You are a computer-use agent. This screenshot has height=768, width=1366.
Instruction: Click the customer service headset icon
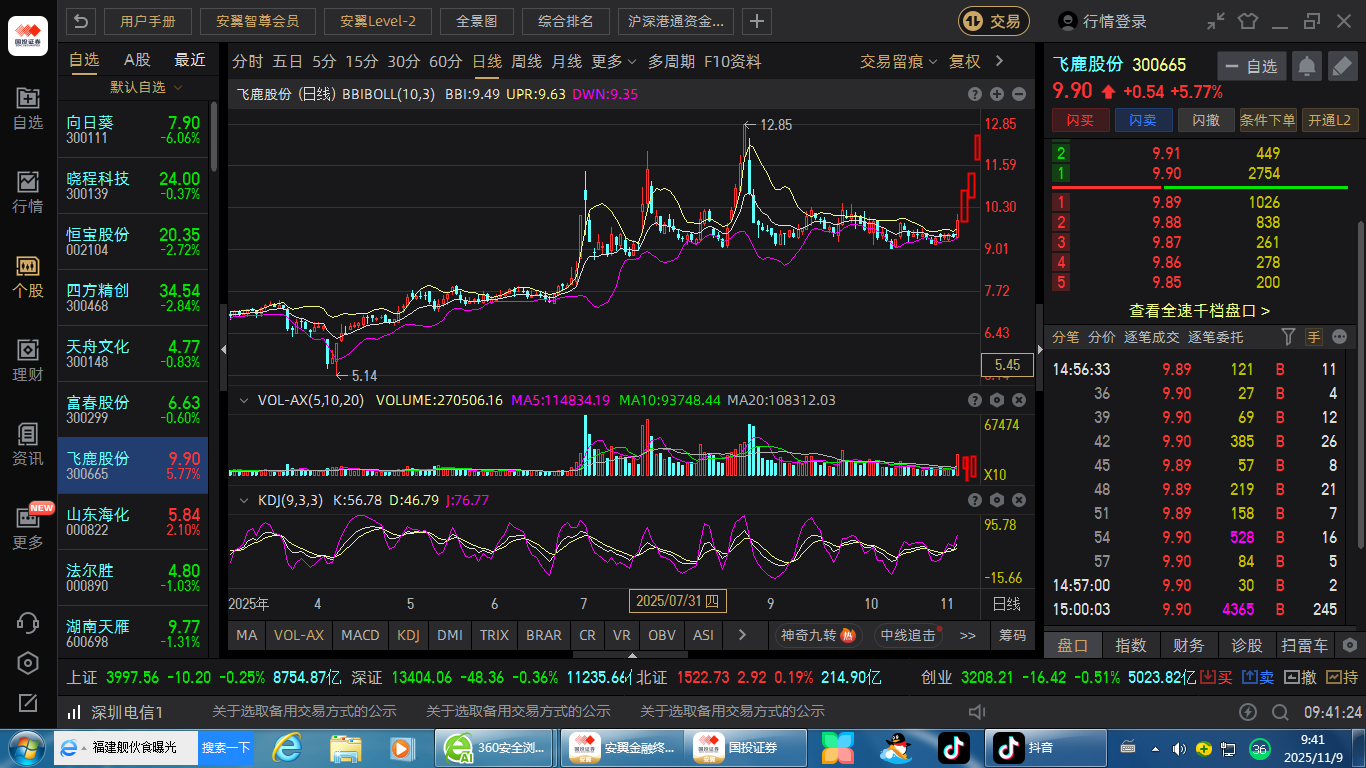click(28, 623)
